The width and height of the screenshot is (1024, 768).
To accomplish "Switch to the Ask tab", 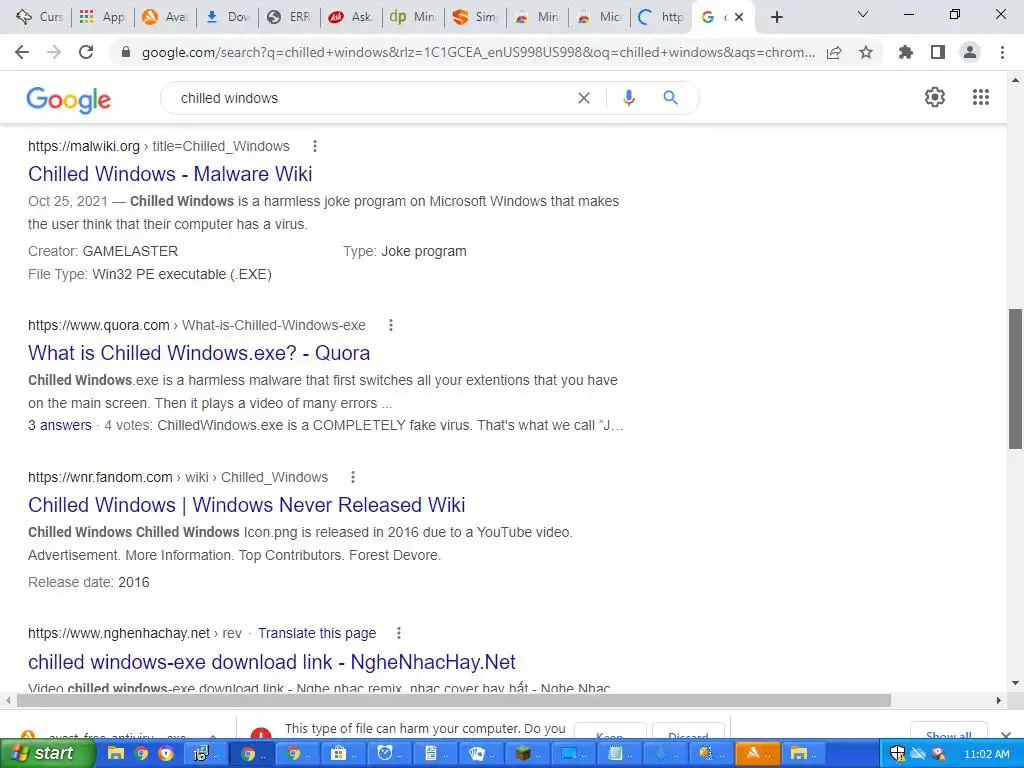I will (352, 17).
